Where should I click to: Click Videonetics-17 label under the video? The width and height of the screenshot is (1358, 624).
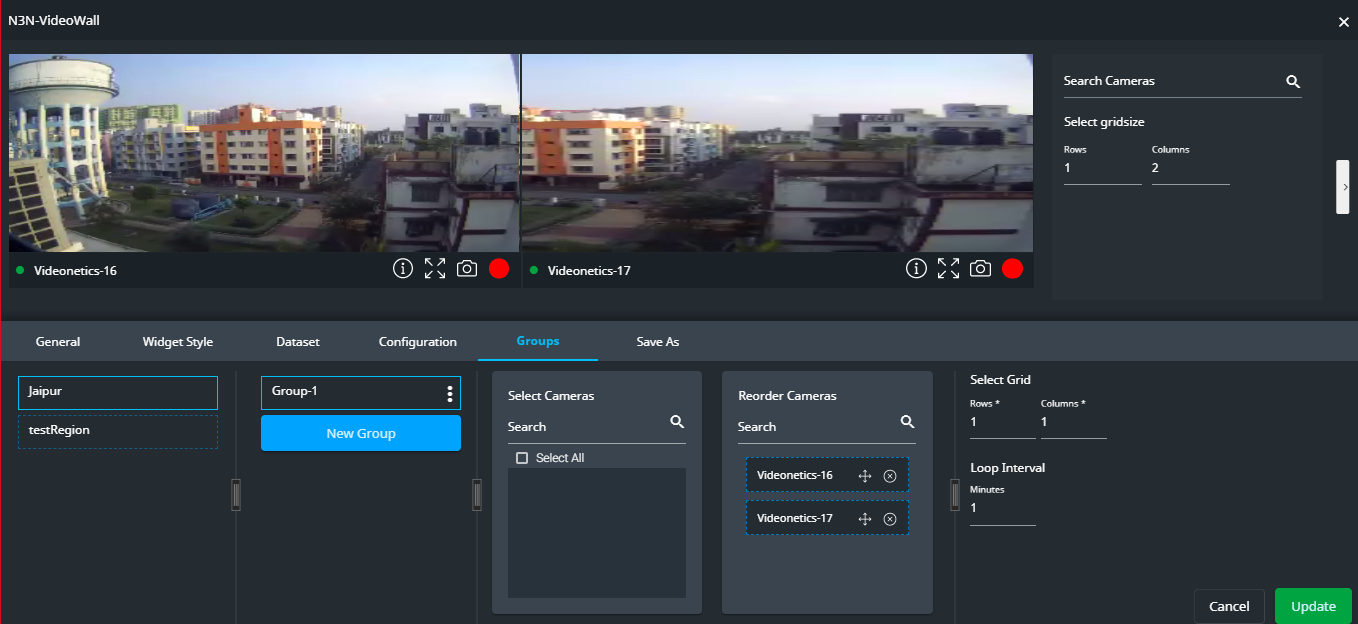[589, 270]
